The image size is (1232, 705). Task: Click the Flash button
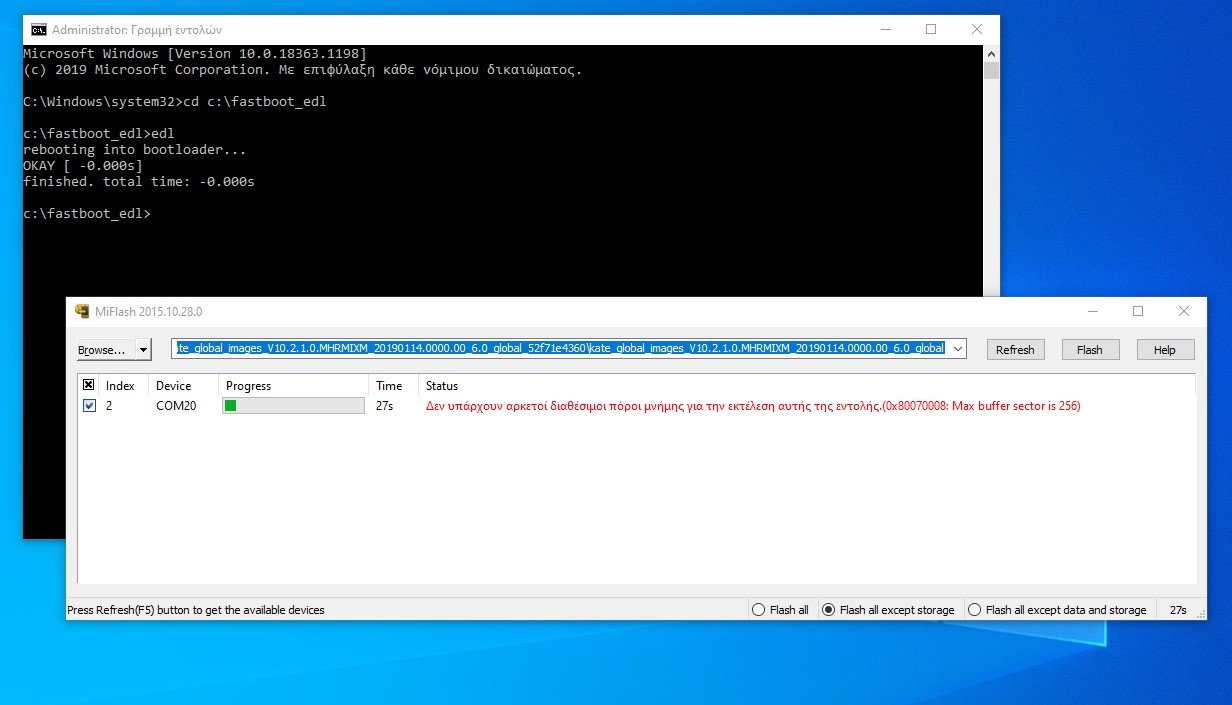coord(1089,350)
